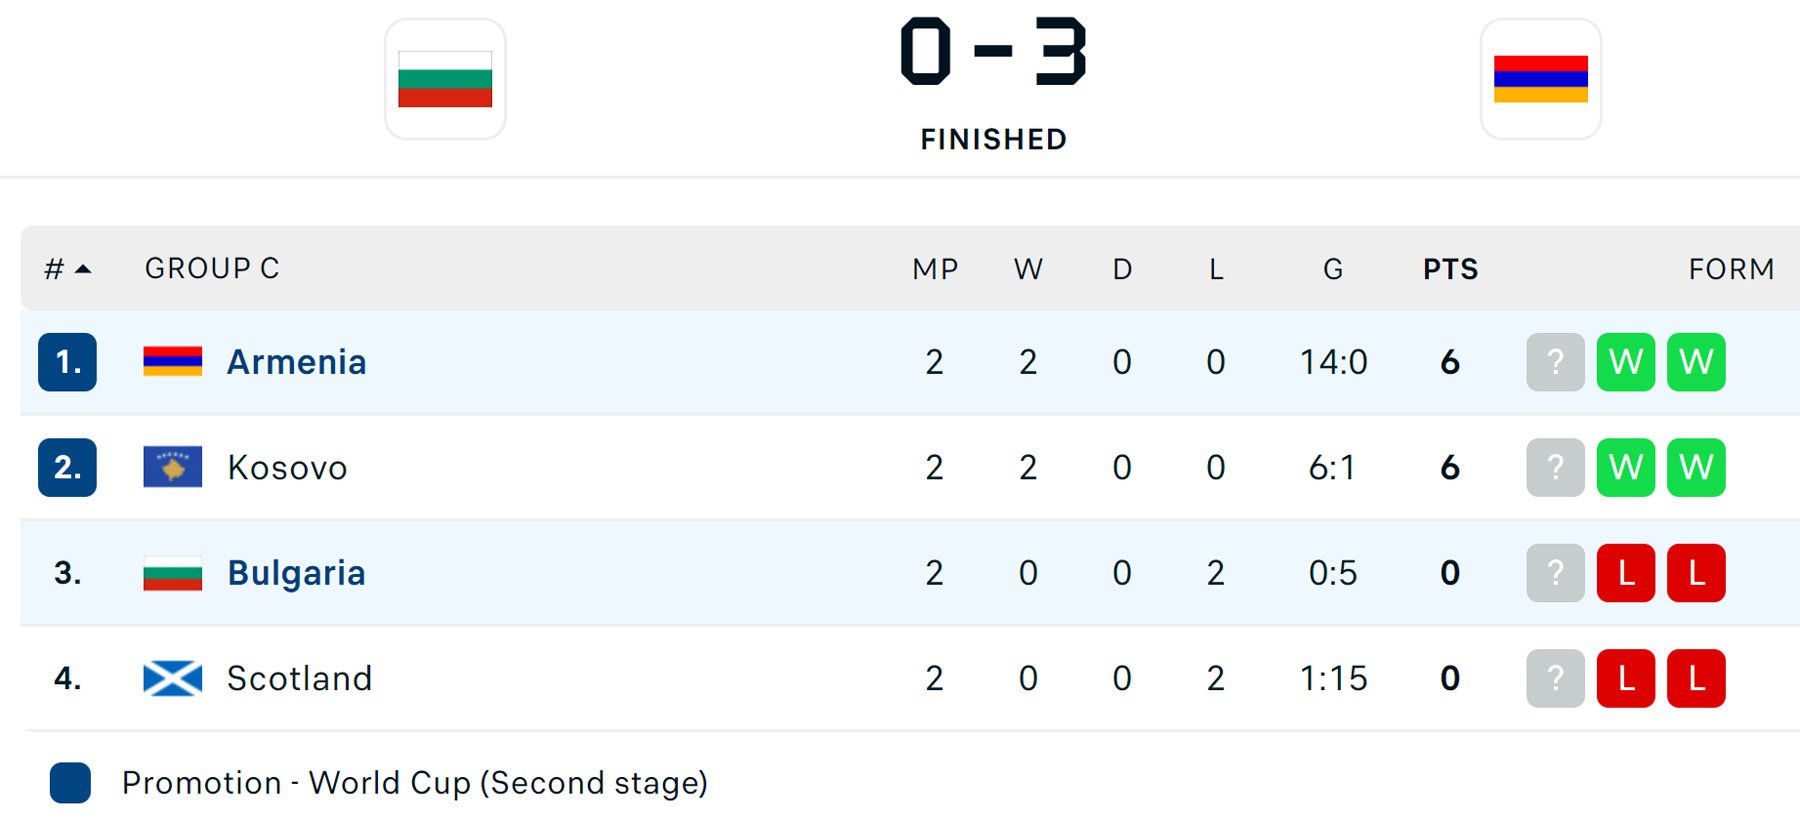Click the Armenia flag in match header

(x=1540, y=79)
